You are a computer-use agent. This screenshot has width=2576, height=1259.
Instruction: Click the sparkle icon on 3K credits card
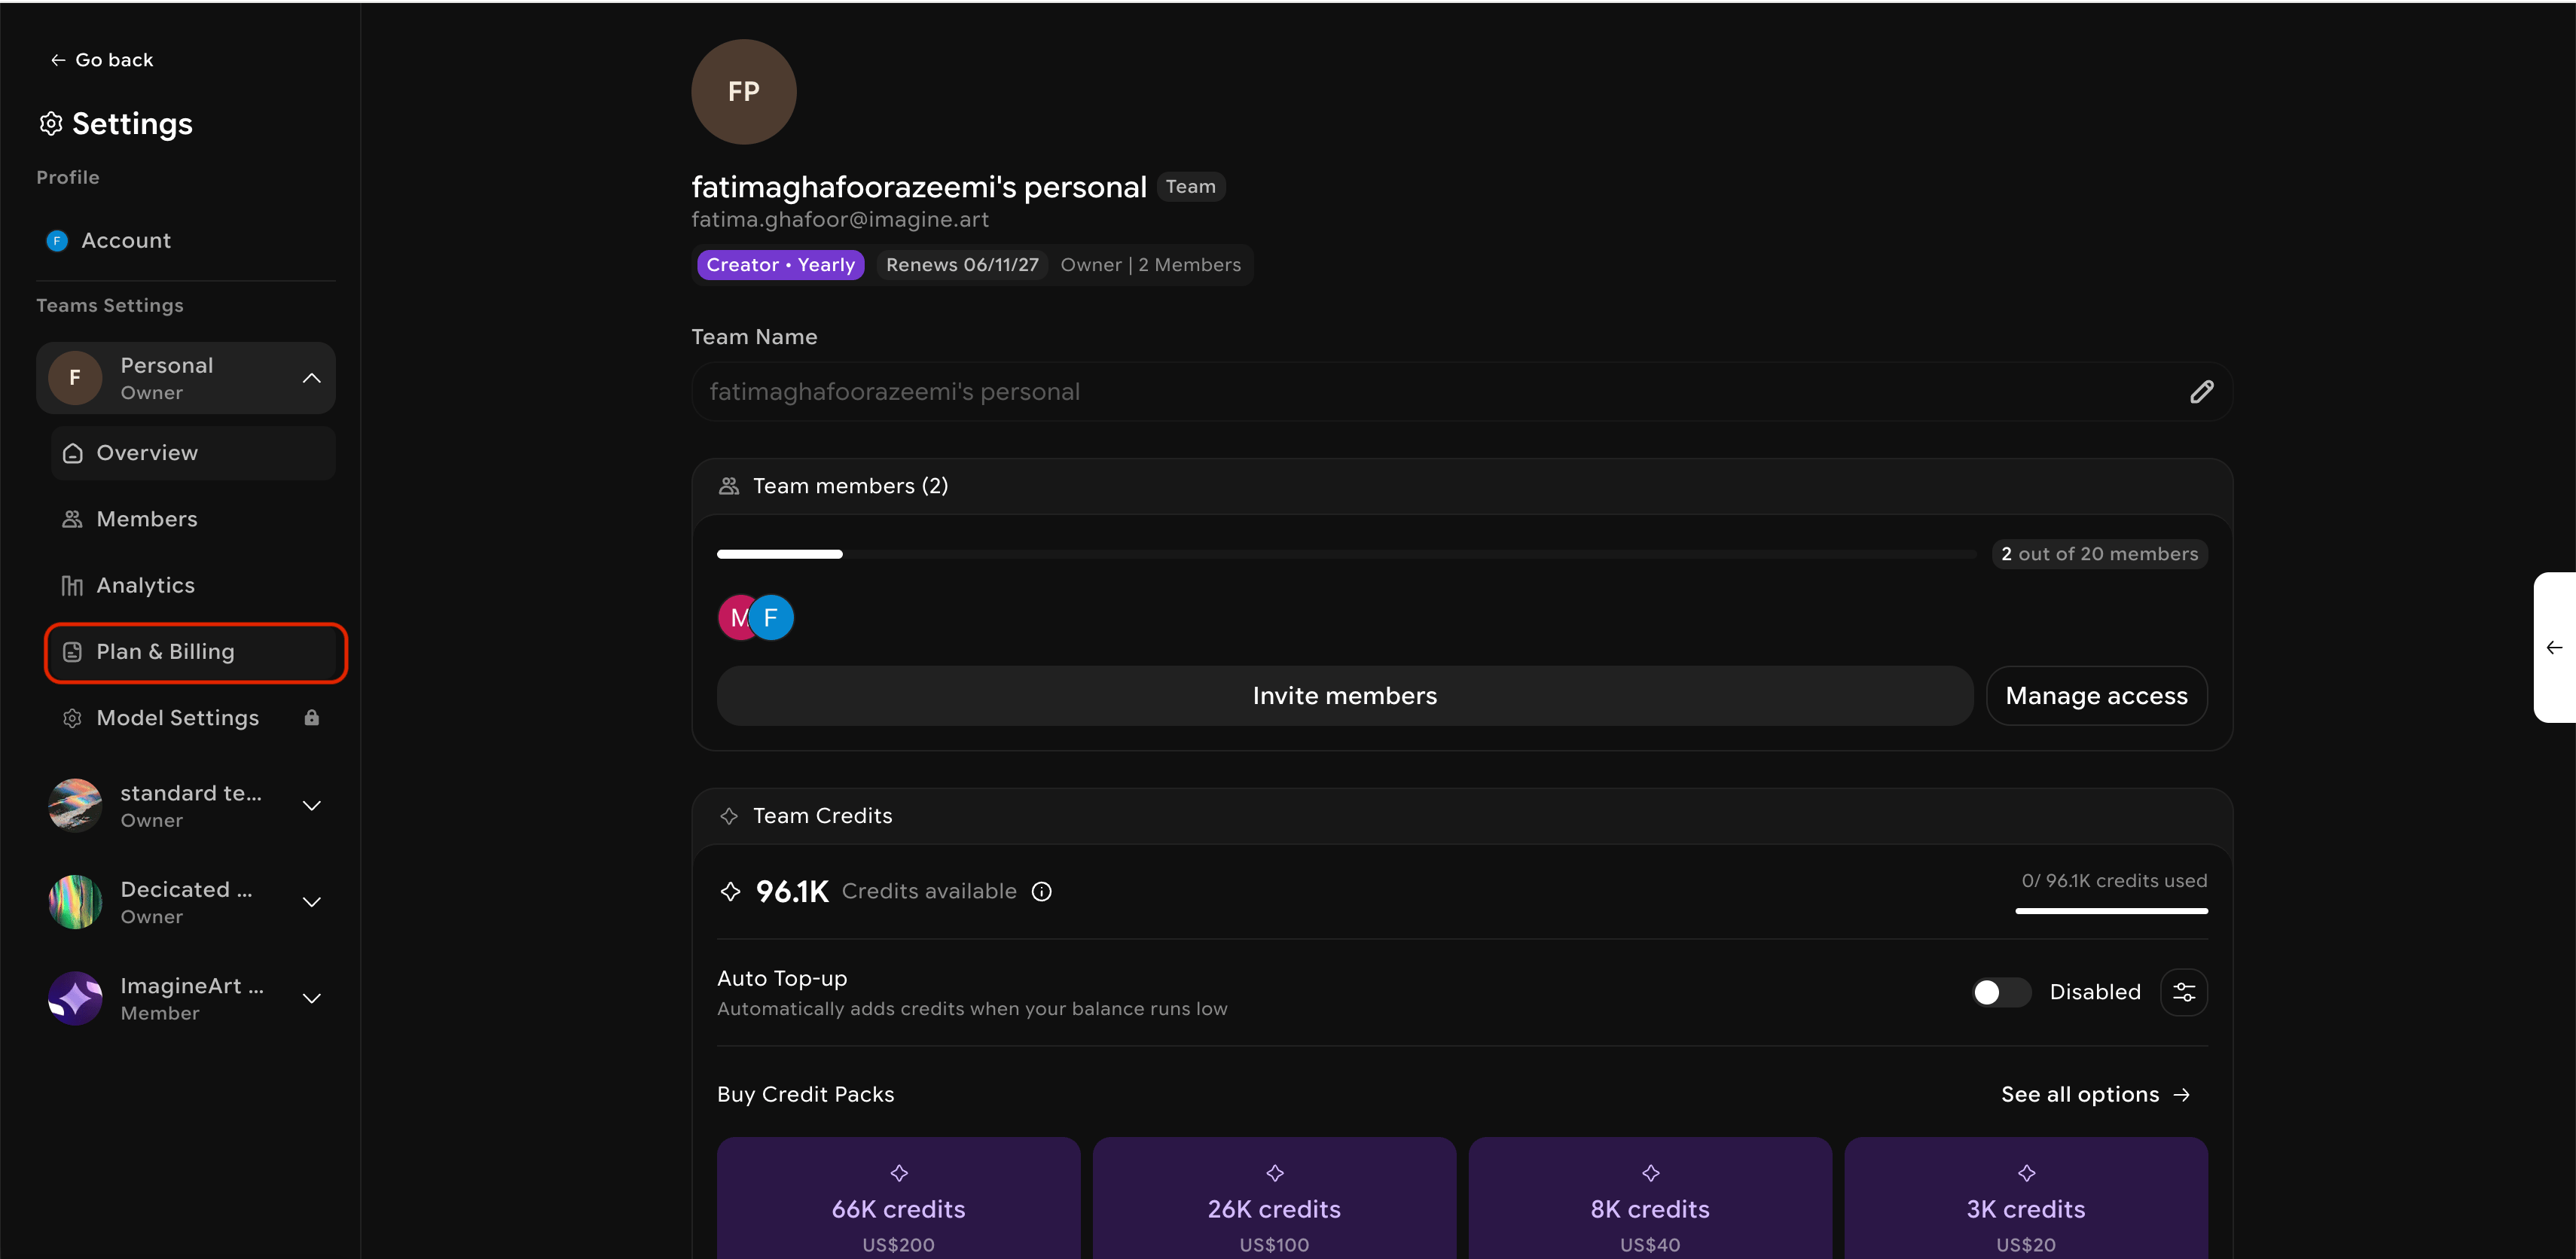click(x=2027, y=1173)
